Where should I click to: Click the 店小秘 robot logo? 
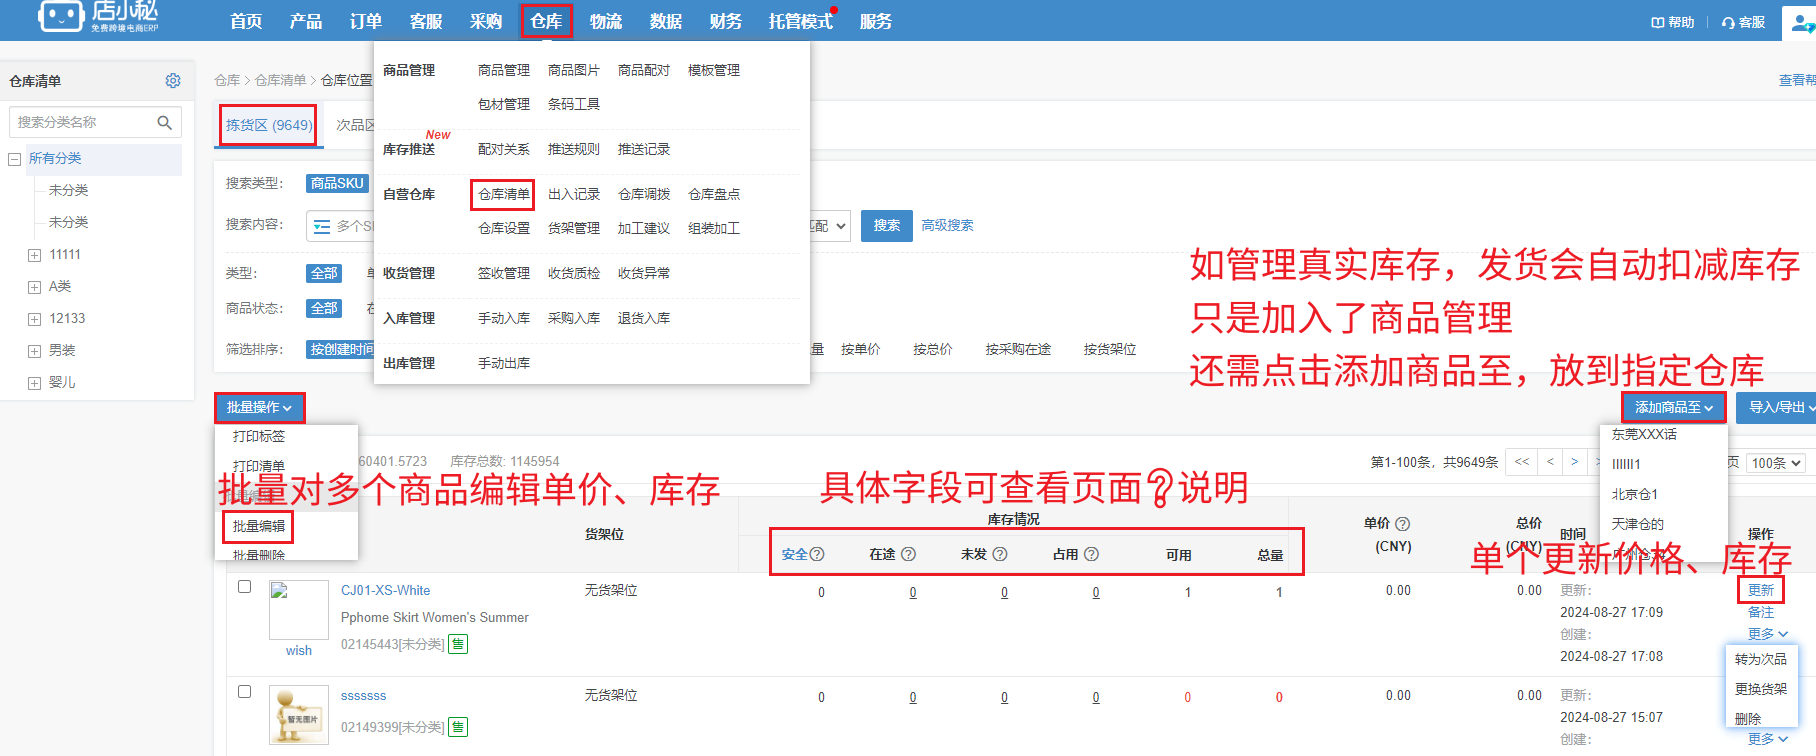[x=60, y=16]
